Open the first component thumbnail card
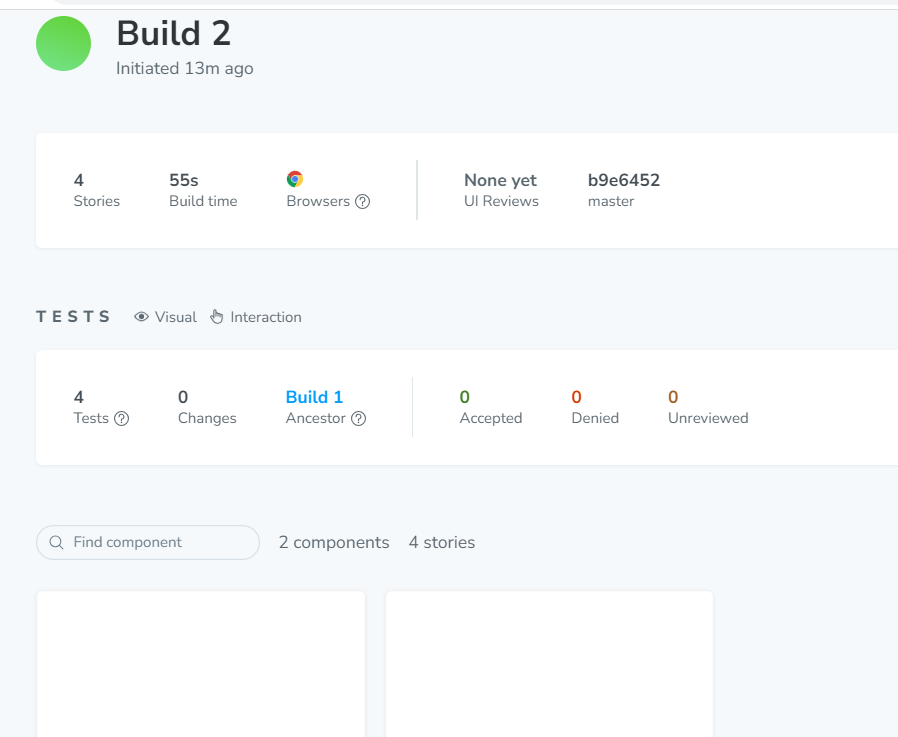Screen dimensions: 898x737 tap(201, 664)
